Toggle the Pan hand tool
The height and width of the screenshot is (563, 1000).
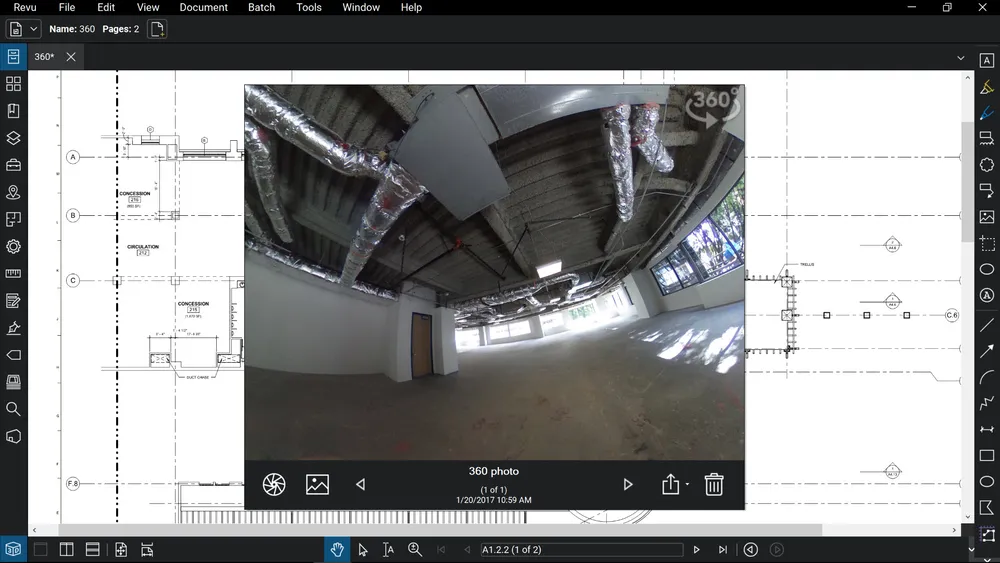coord(338,550)
